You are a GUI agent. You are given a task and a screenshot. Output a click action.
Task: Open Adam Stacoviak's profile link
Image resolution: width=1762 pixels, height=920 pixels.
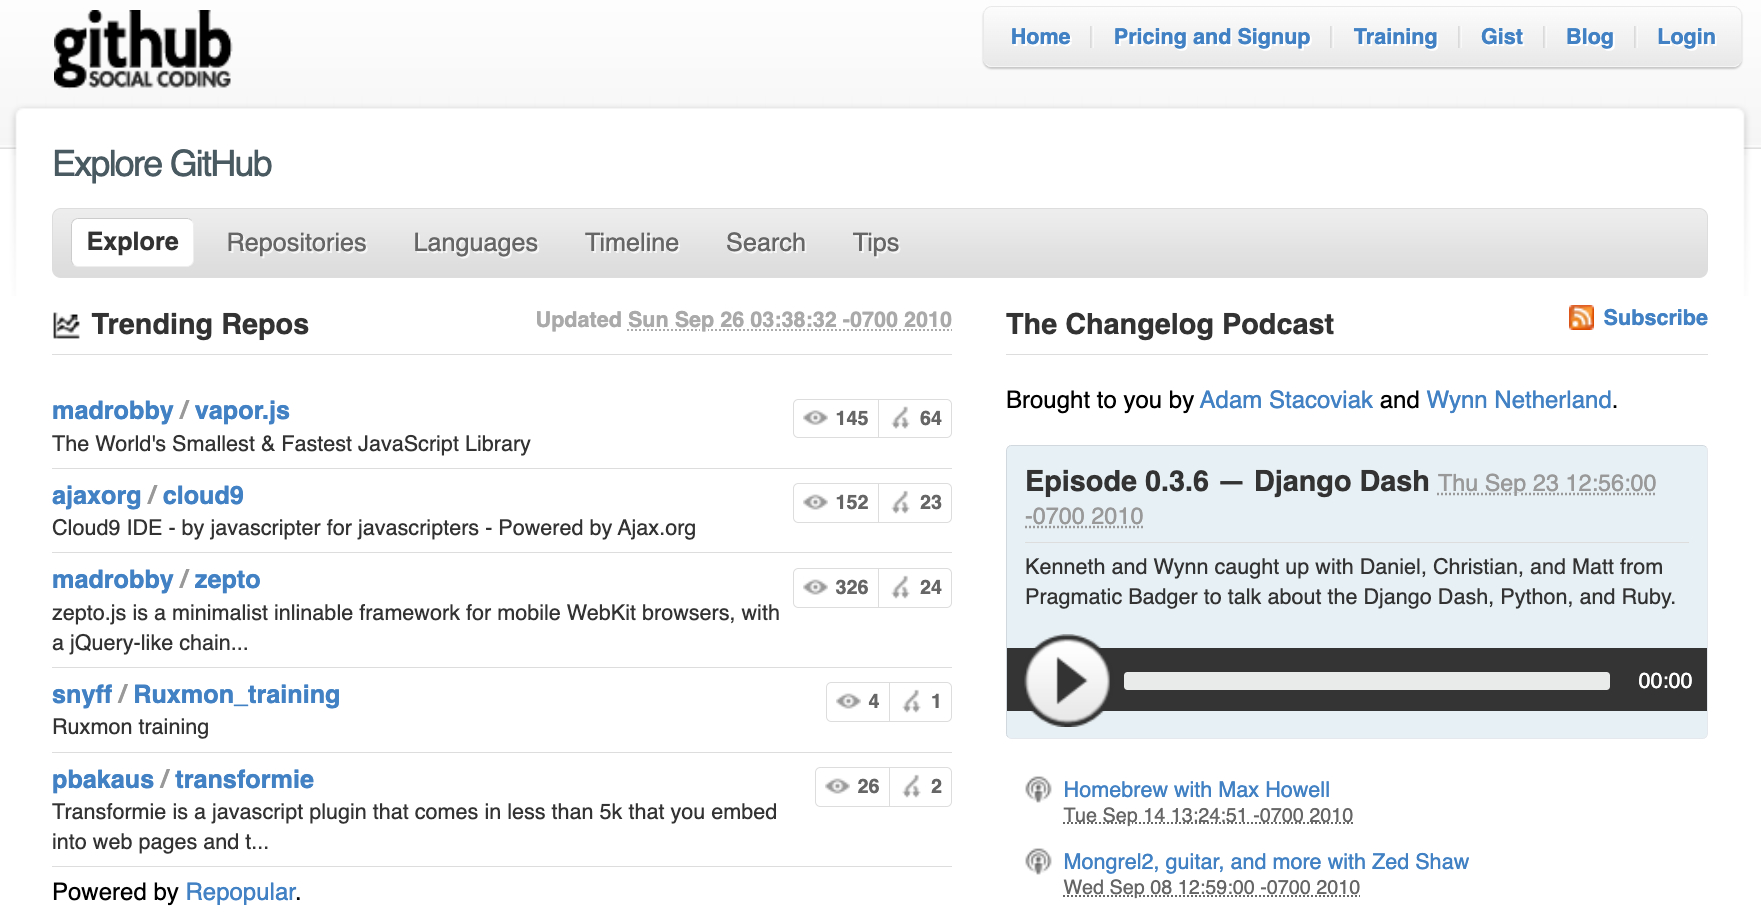pyautogui.click(x=1285, y=400)
